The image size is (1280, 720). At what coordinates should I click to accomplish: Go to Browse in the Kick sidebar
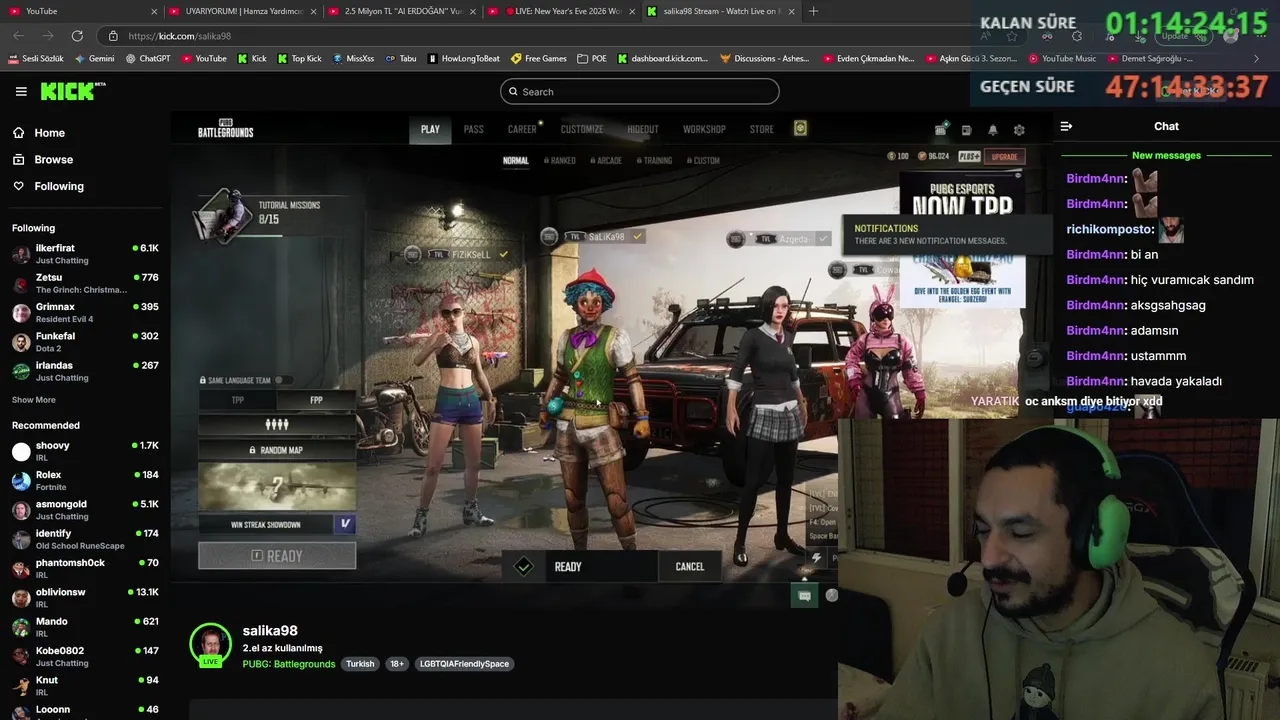[43, 159]
